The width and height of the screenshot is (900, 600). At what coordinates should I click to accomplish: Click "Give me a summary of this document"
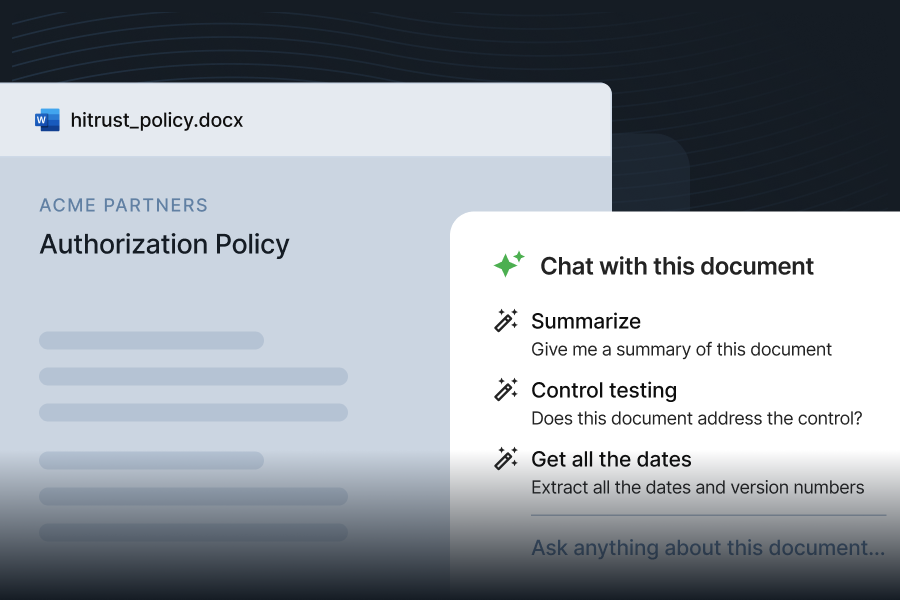coord(681,350)
